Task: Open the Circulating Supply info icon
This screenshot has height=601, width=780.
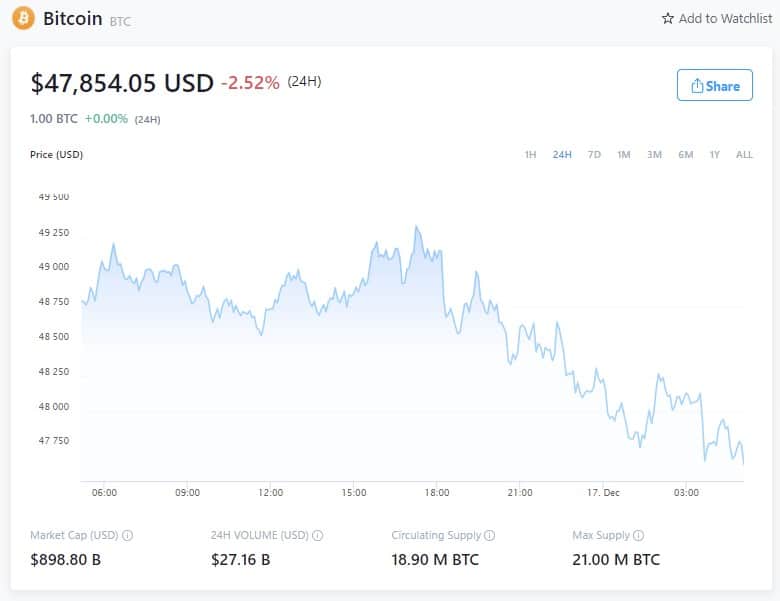Action: pyautogui.click(x=489, y=535)
